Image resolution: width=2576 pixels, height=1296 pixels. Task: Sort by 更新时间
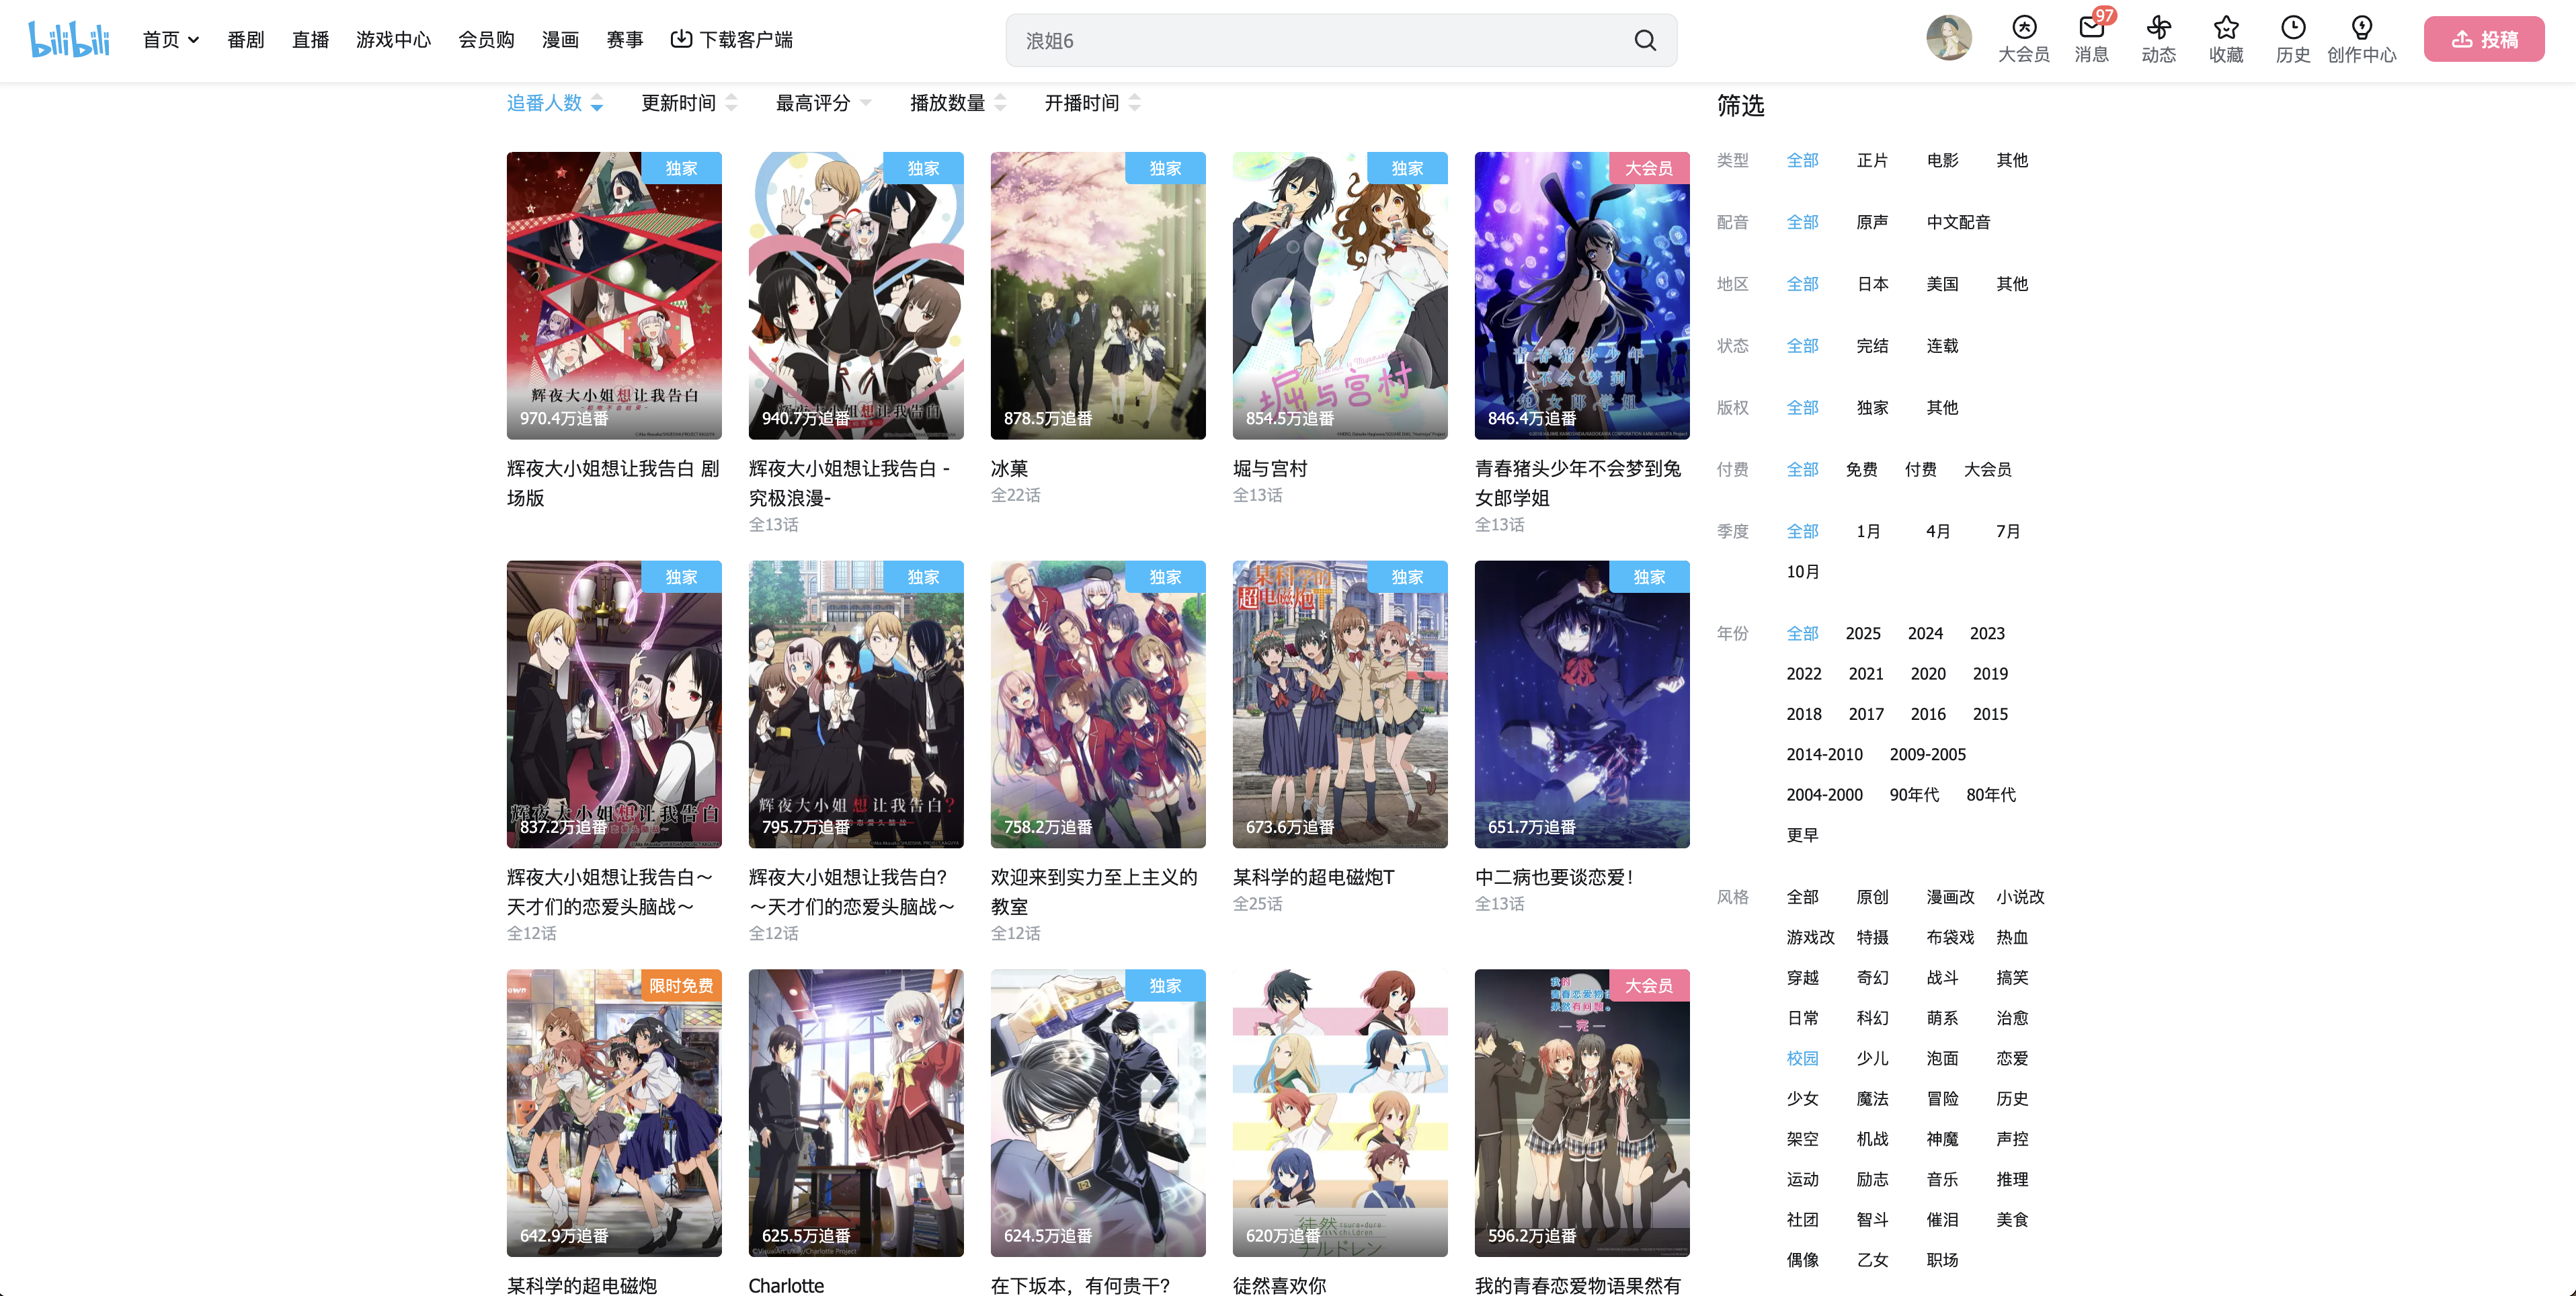pos(689,103)
